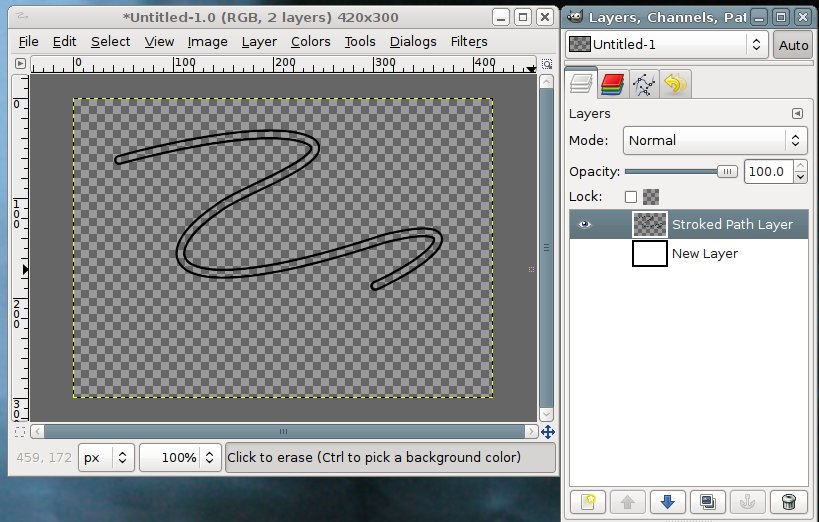819x522 pixels.
Task: Open the View menu
Action: click(159, 42)
